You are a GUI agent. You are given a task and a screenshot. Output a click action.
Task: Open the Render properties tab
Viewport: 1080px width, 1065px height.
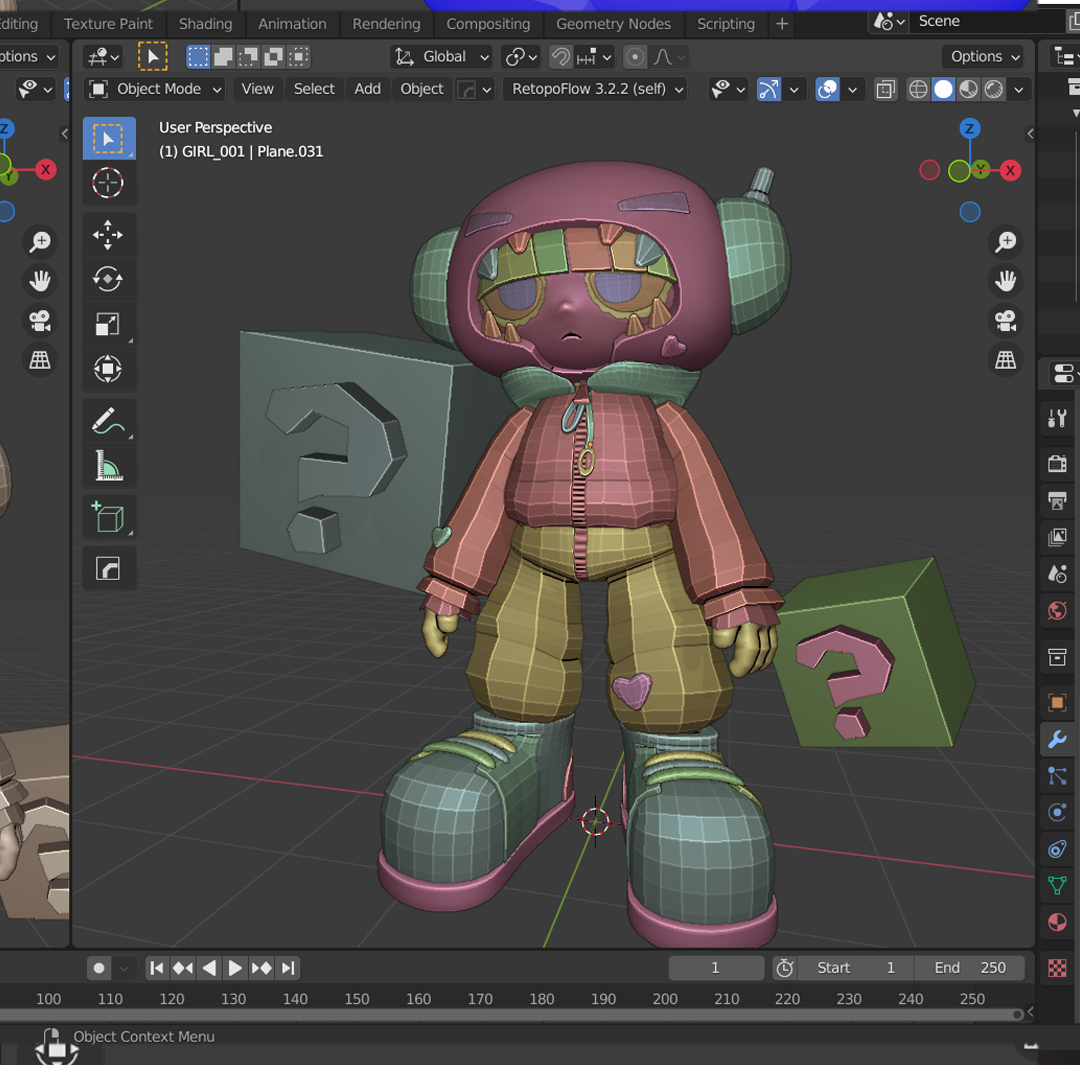[x=1057, y=463]
